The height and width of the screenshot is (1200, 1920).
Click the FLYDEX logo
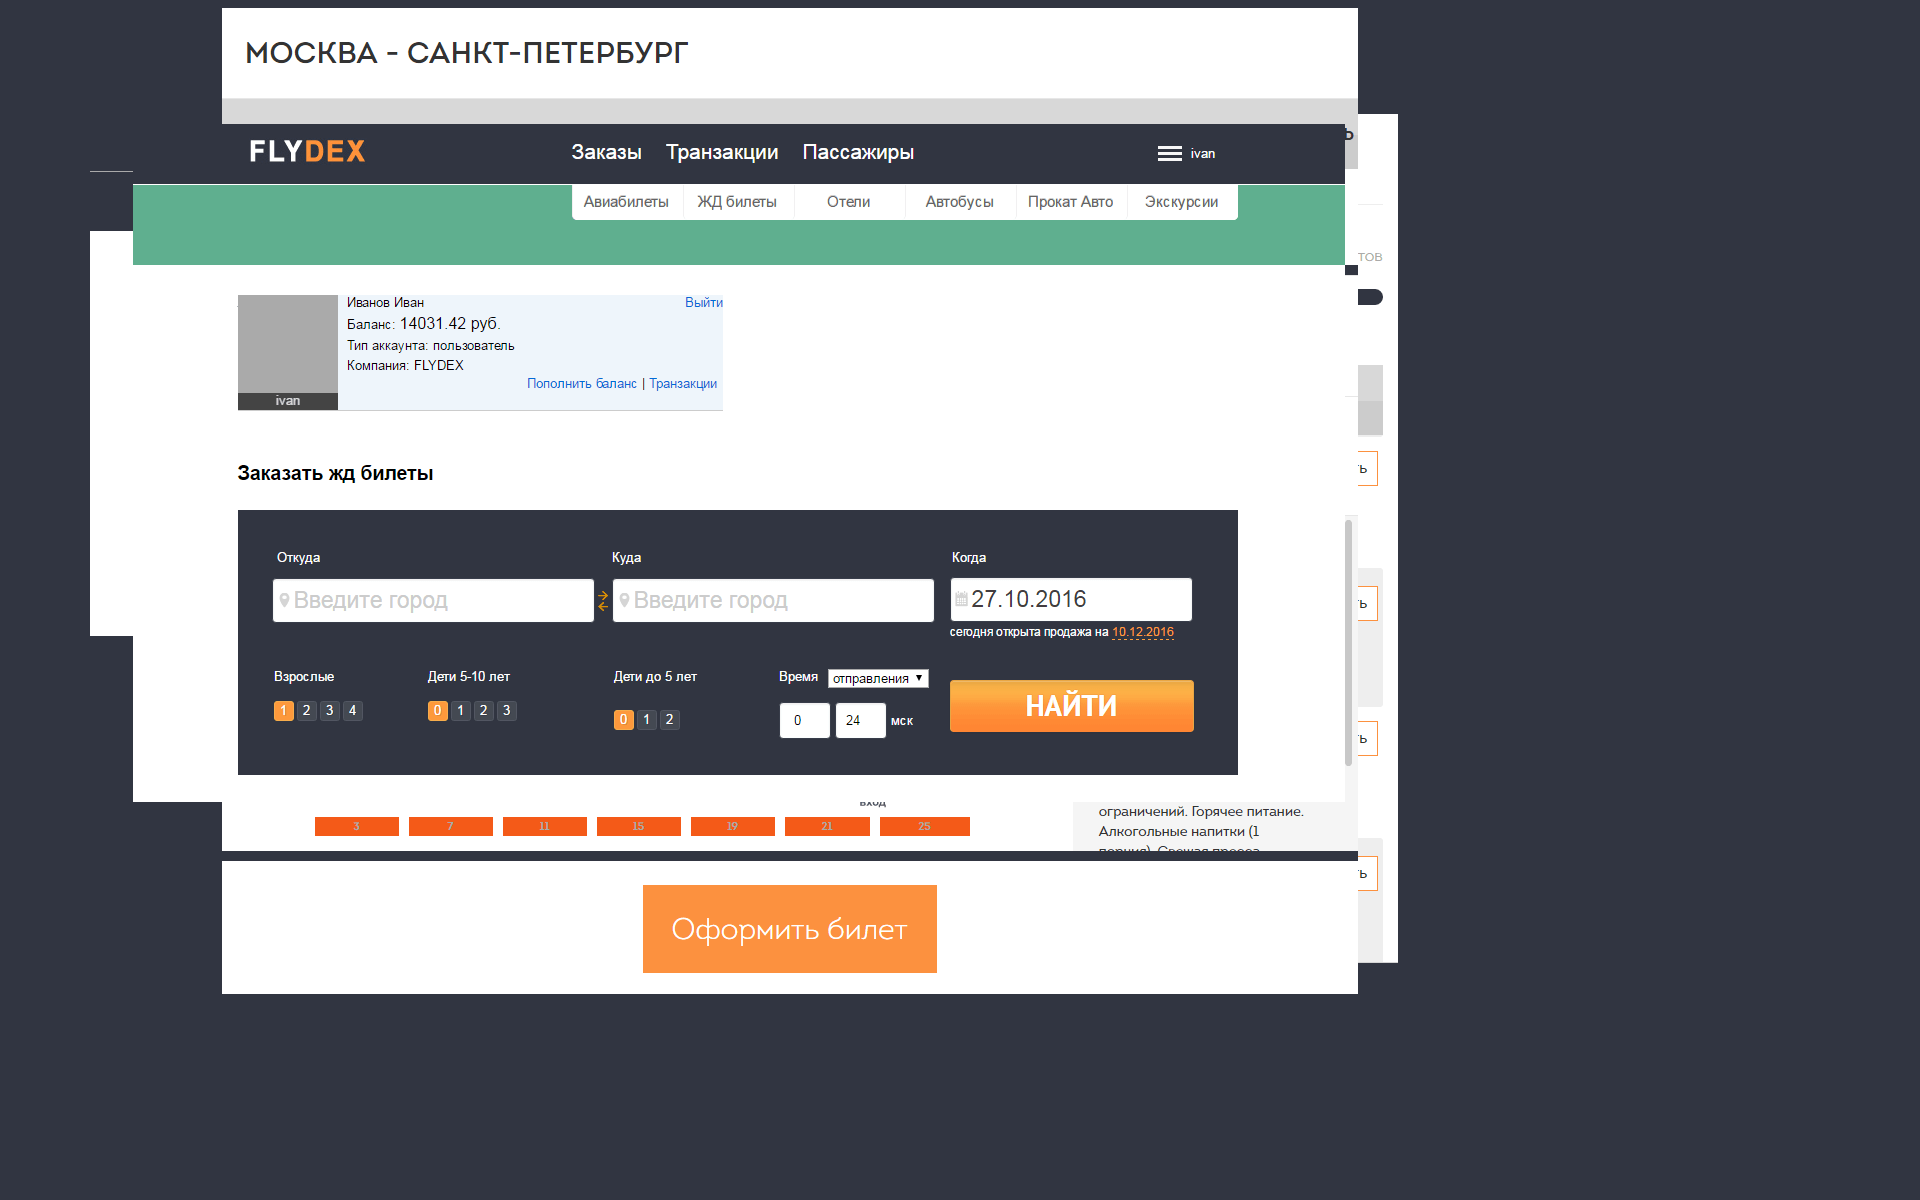click(x=307, y=152)
